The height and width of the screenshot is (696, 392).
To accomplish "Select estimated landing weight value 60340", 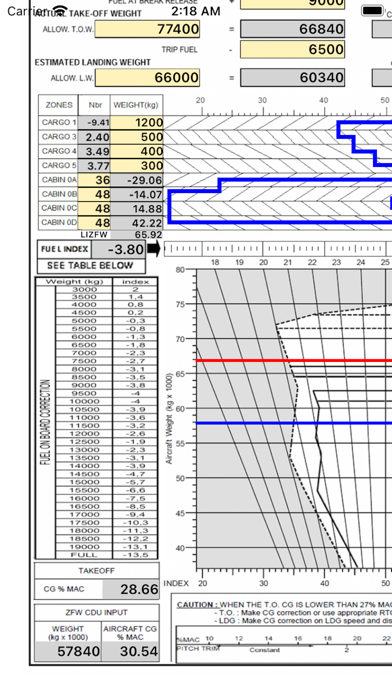I will [293, 78].
